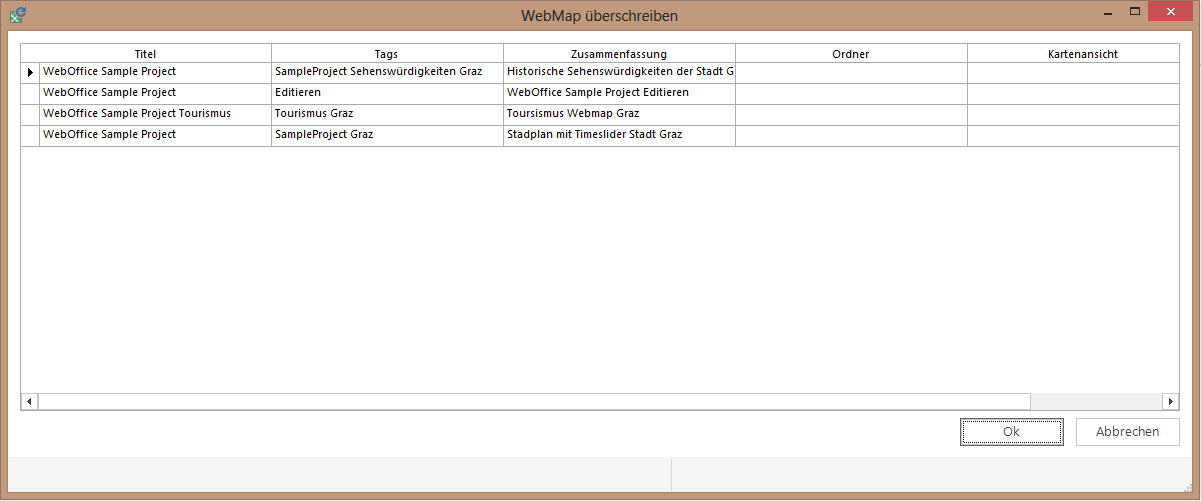Click the Kartenansicht column header
The width and height of the screenshot is (1201, 501).
pyautogui.click(x=1073, y=54)
